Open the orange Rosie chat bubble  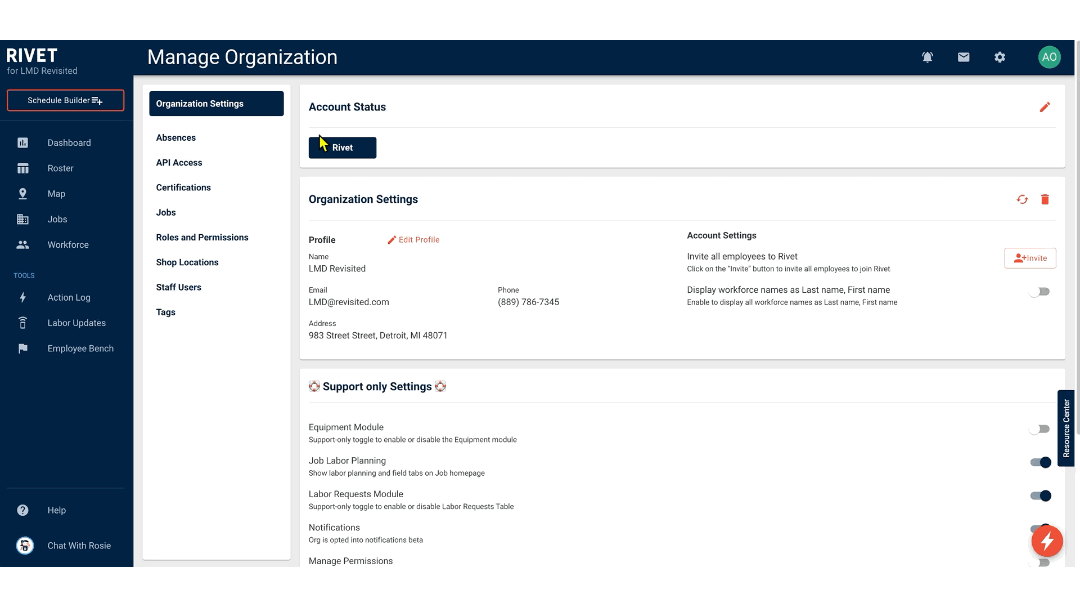pos(1047,541)
